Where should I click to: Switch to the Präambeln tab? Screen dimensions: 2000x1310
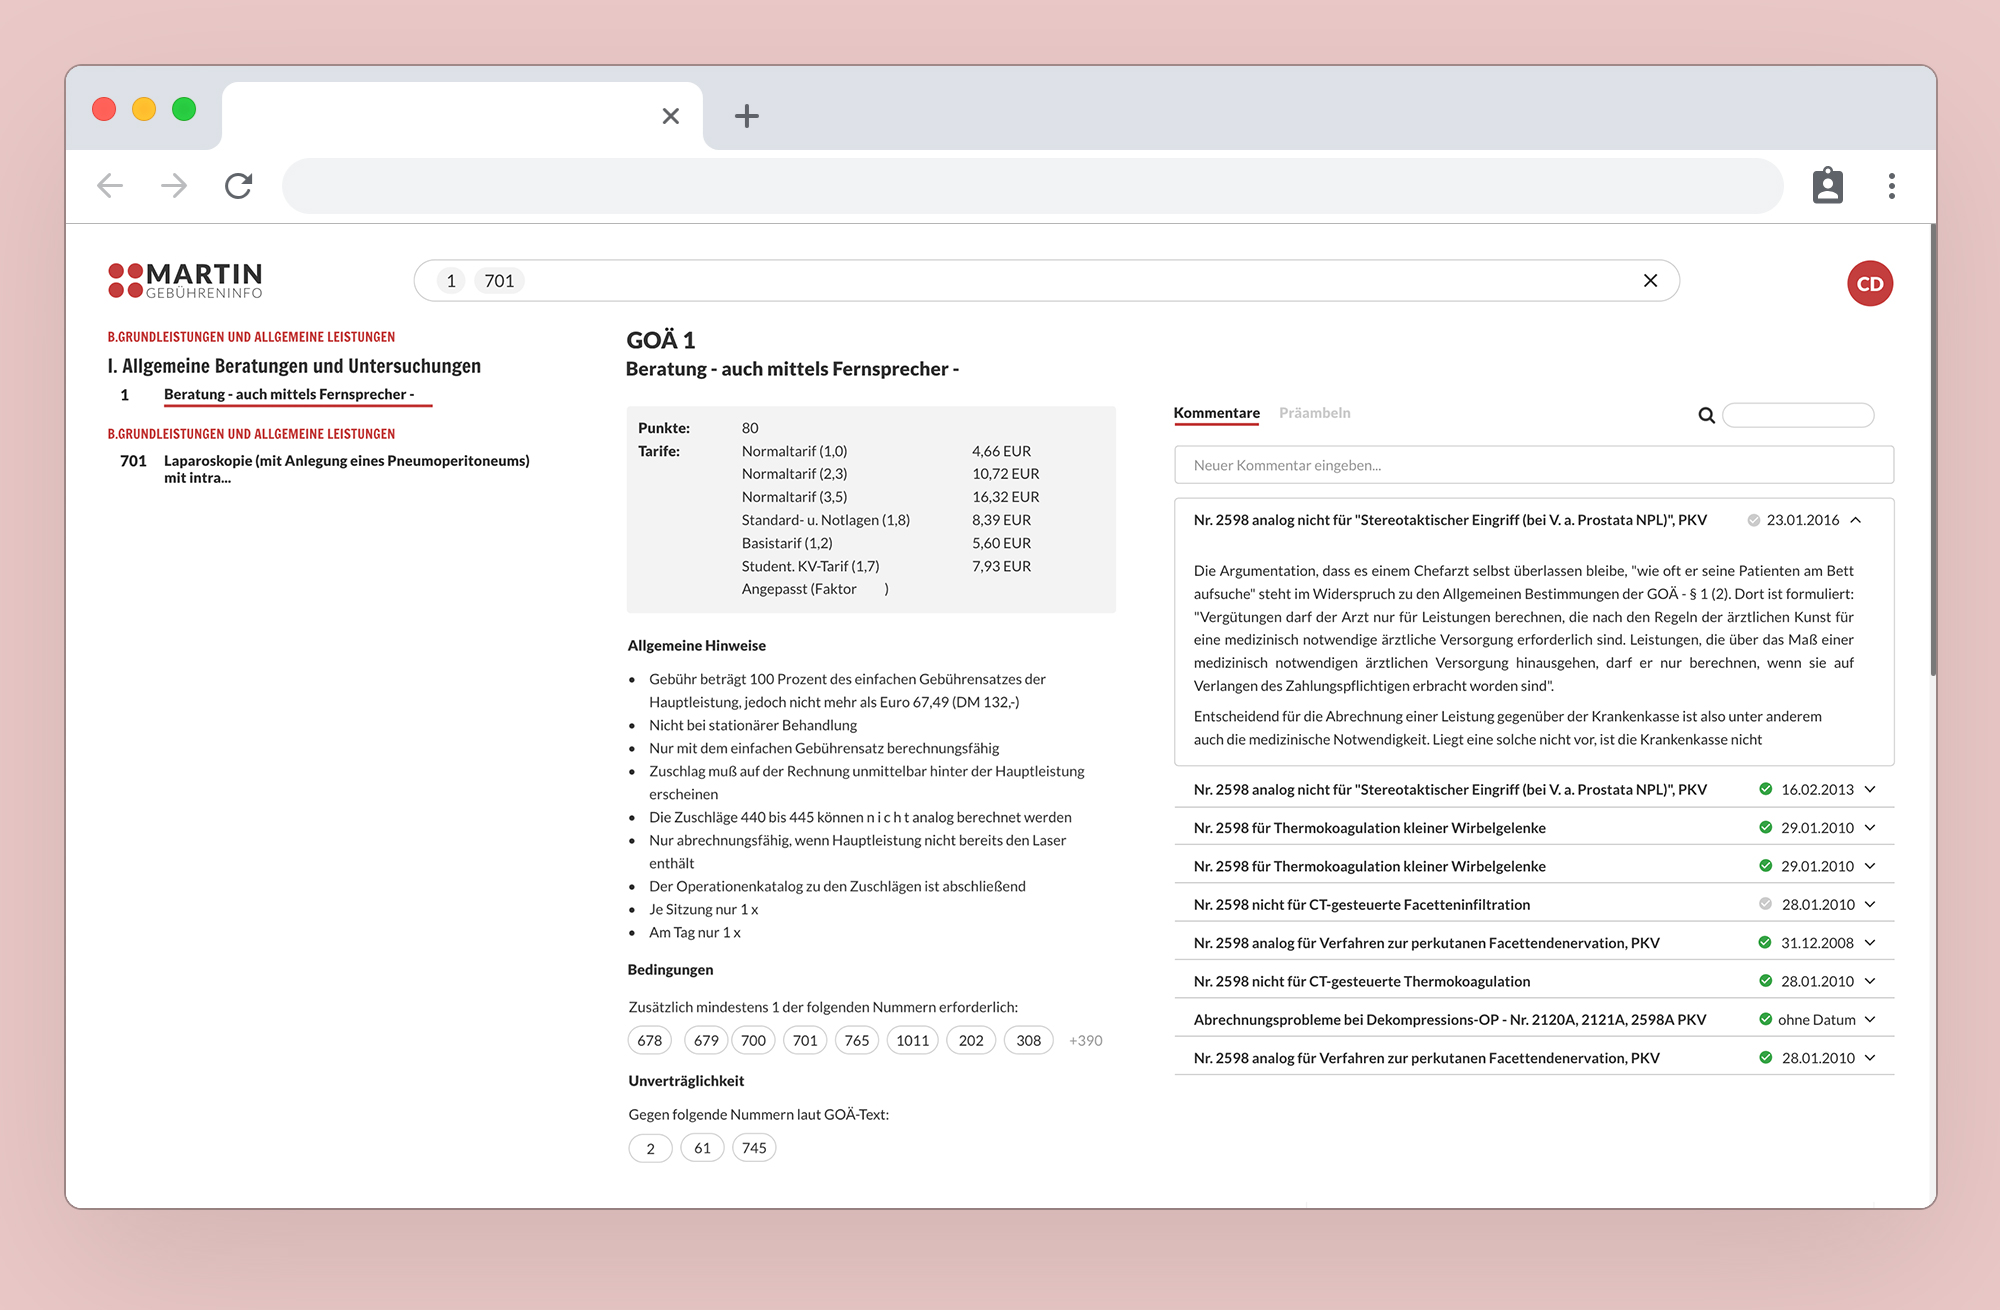[x=1314, y=413]
